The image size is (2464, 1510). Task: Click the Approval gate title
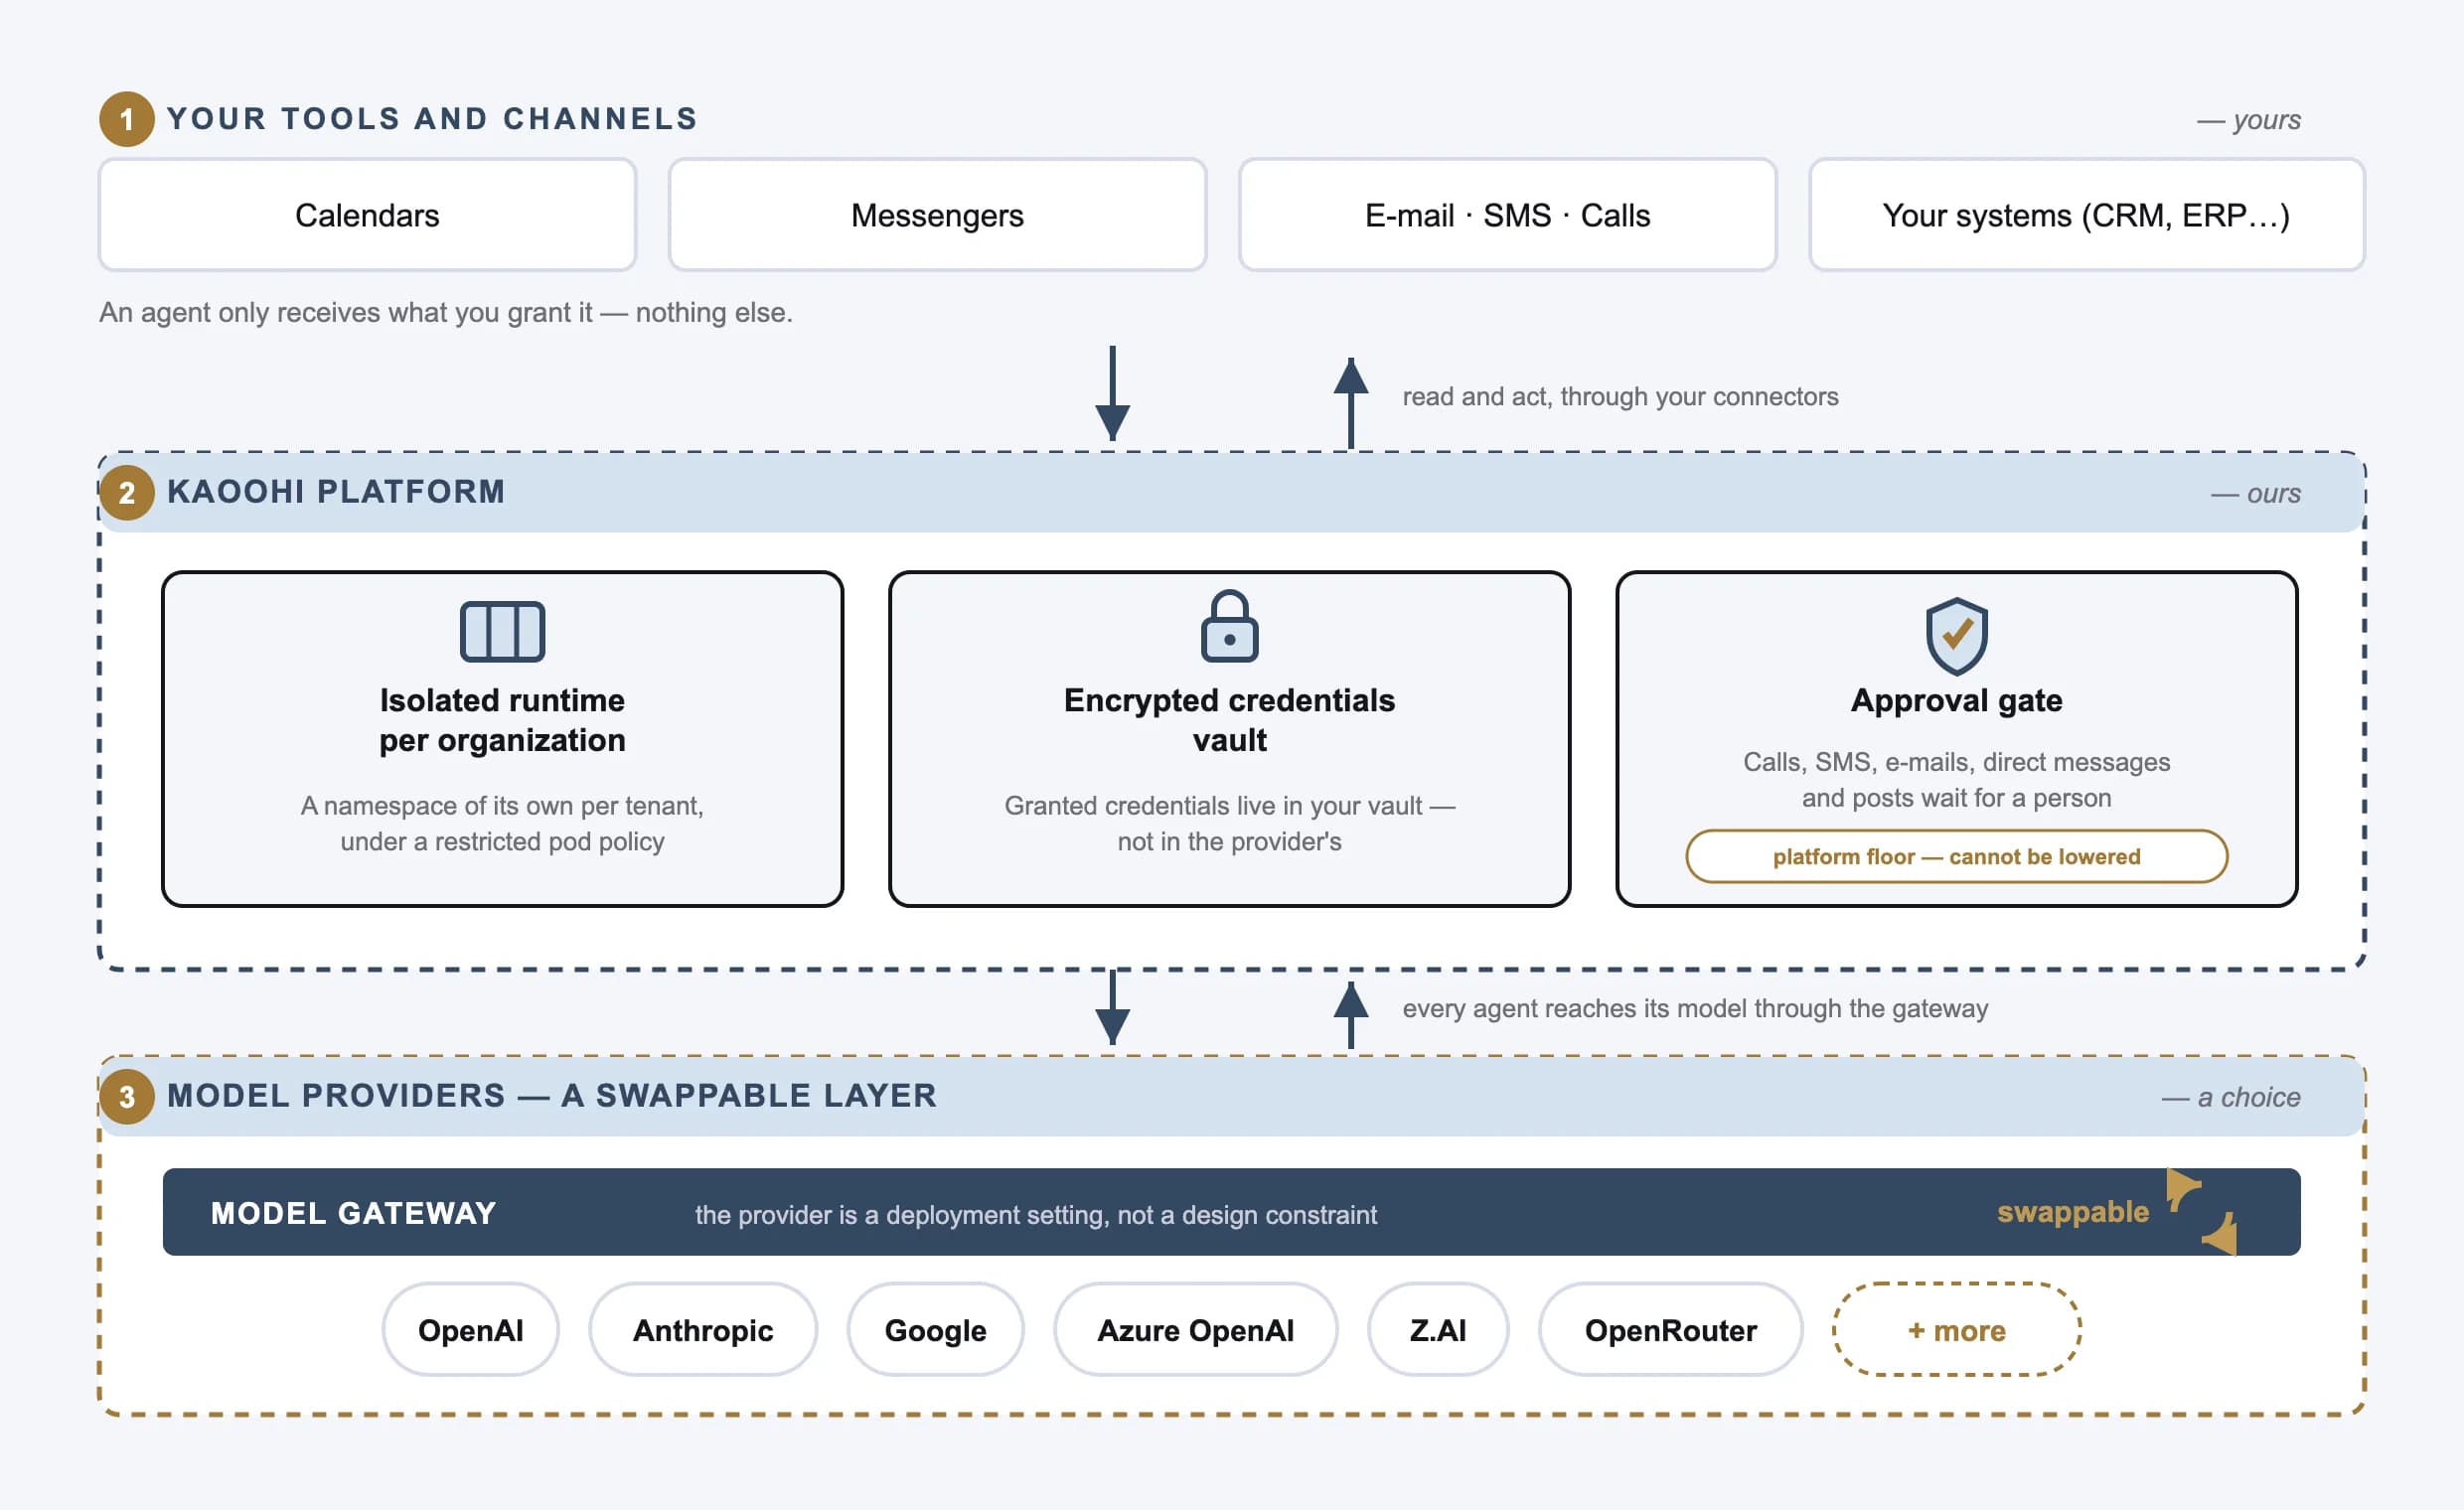point(1956,700)
